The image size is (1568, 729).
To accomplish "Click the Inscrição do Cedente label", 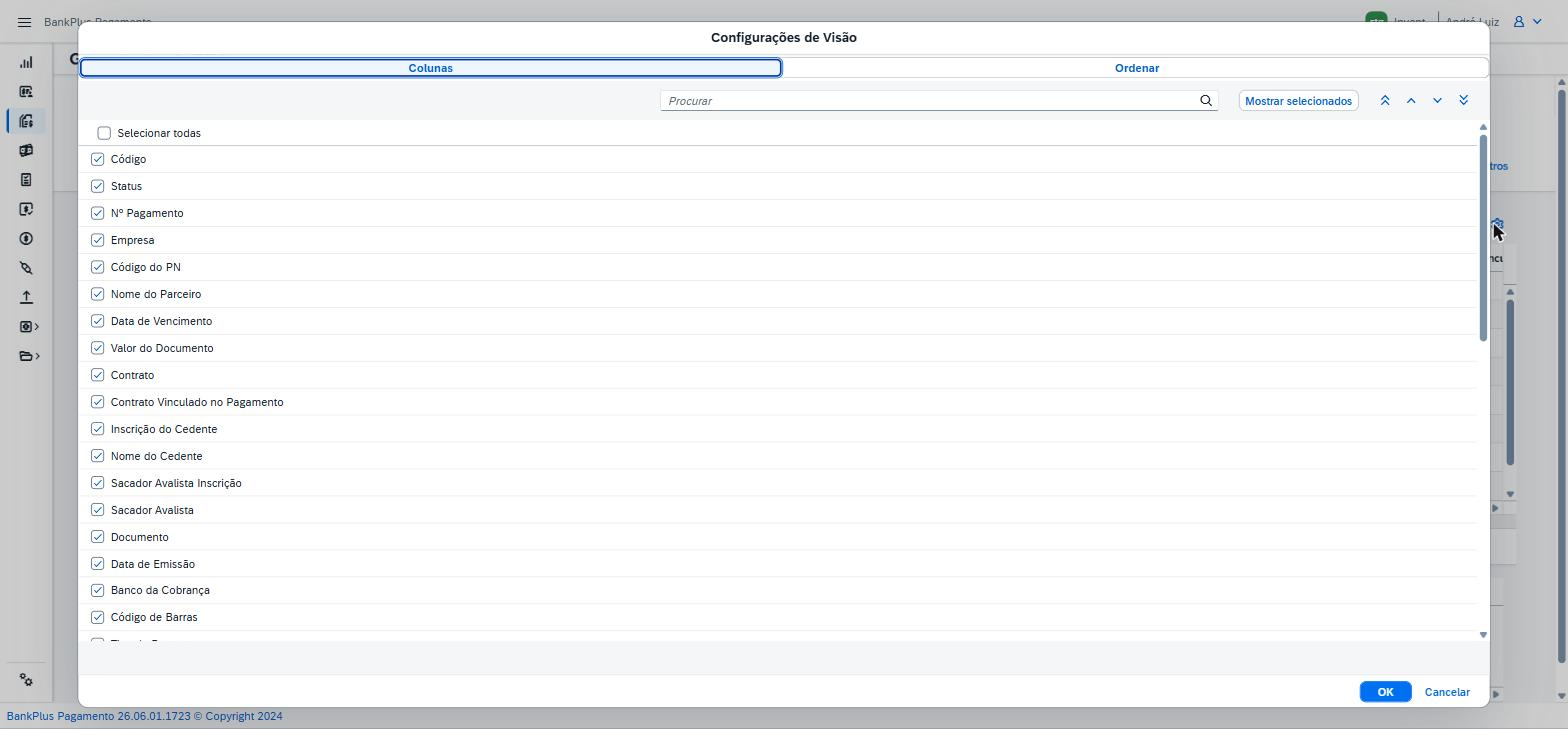I will coord(164,429).
